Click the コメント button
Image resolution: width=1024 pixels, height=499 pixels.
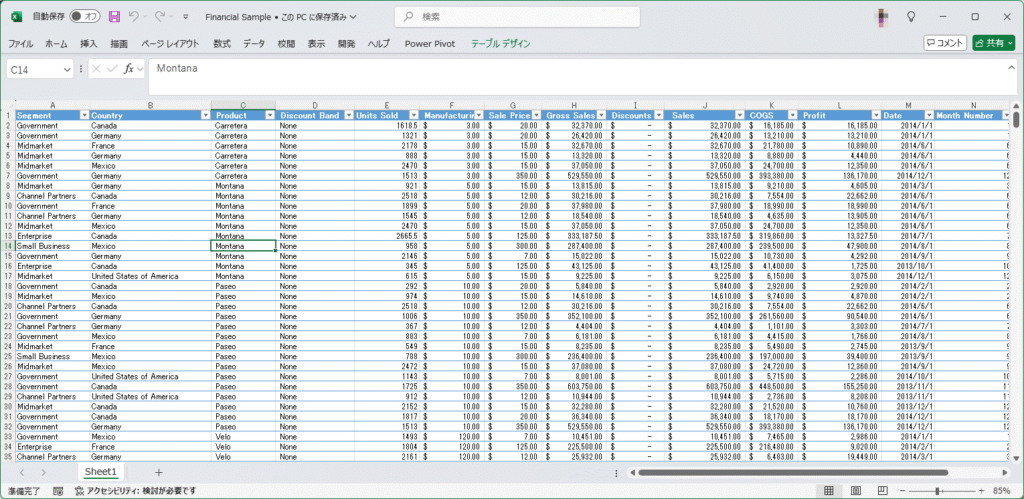(945, 43)
